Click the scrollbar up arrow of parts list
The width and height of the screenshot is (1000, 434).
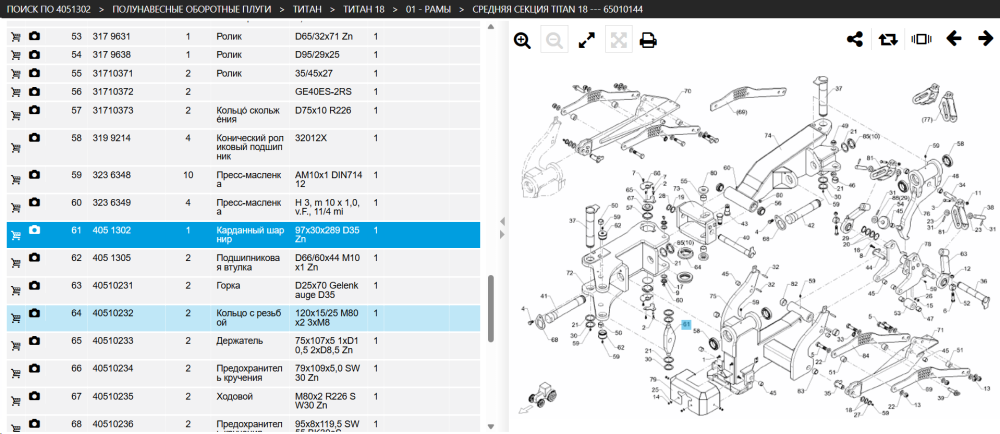click(x=490, y=27)
